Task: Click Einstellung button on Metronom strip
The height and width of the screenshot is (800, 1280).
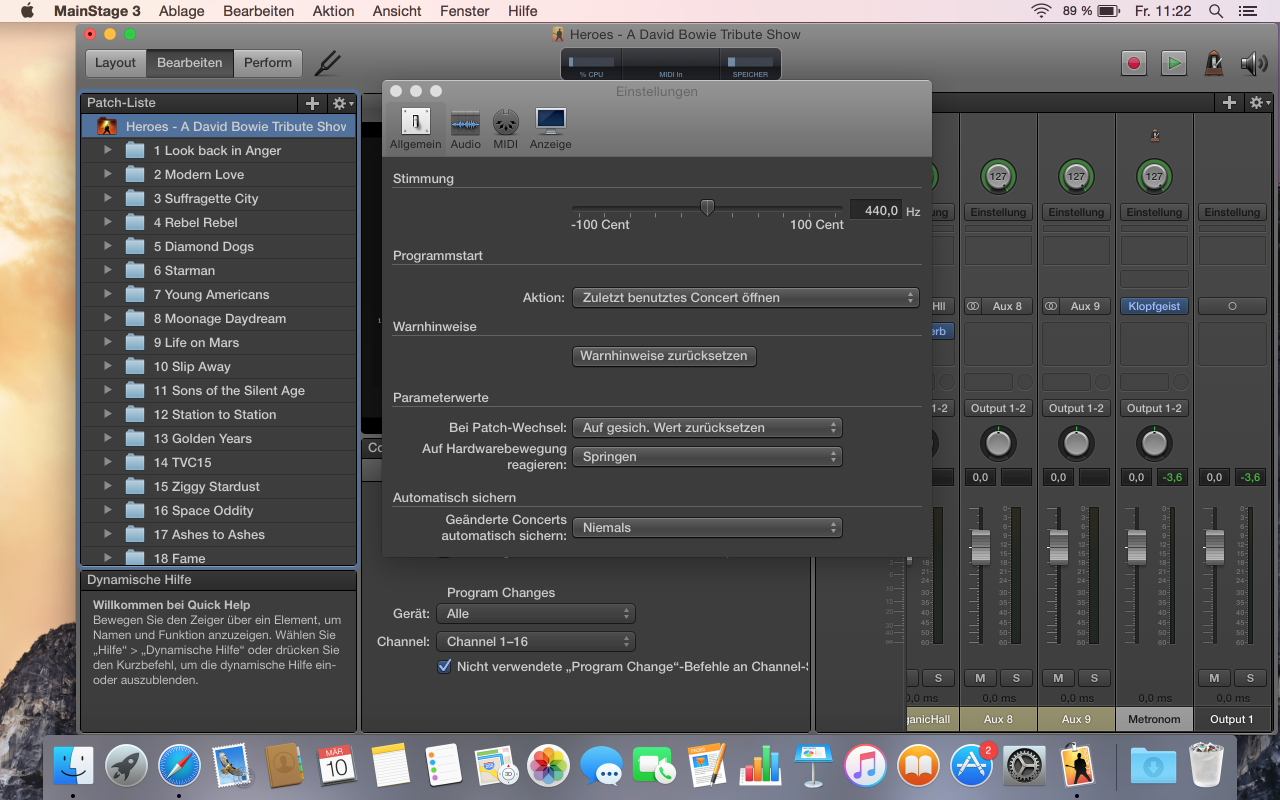Action: (x=1154, y=212)
